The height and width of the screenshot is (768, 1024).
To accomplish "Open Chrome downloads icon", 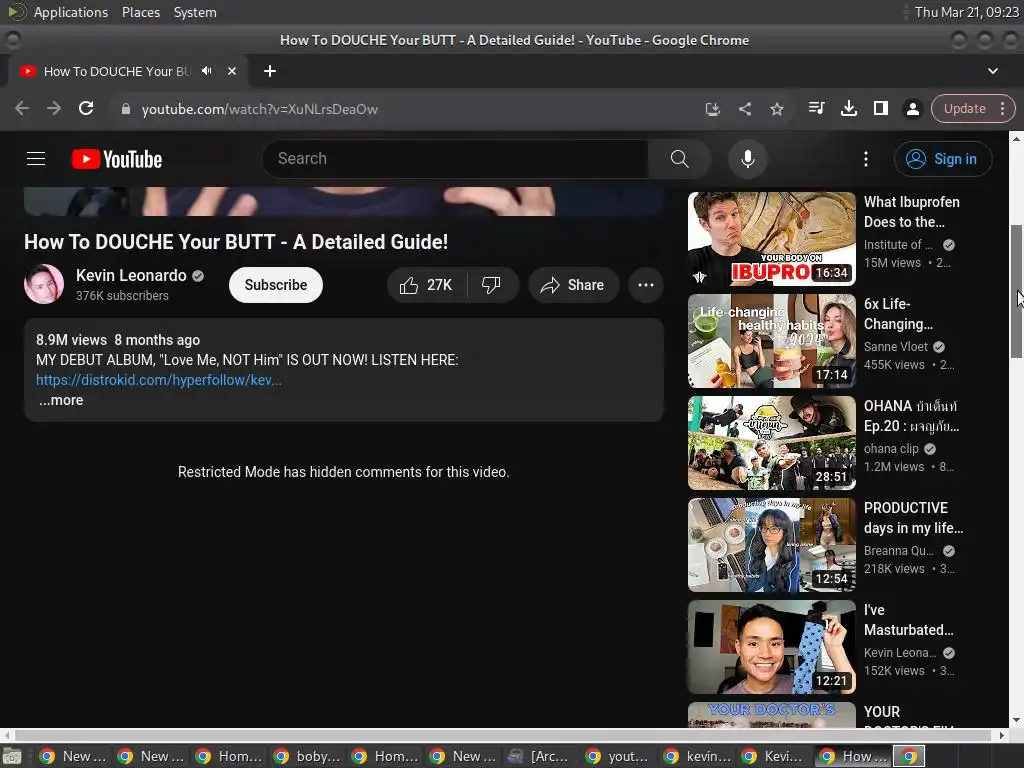I will (848, 108).
